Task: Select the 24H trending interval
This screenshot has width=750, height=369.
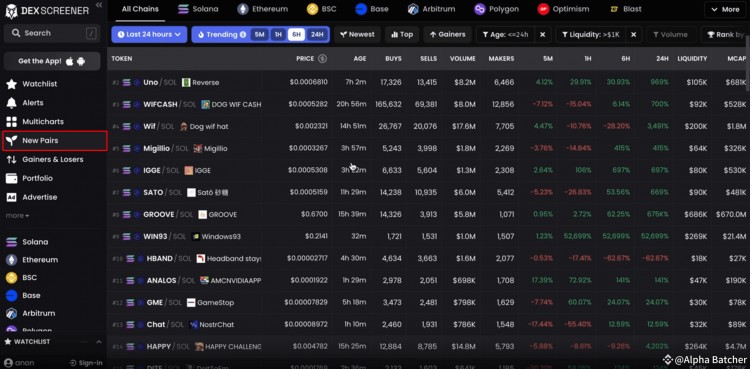Action: point(317,34)
